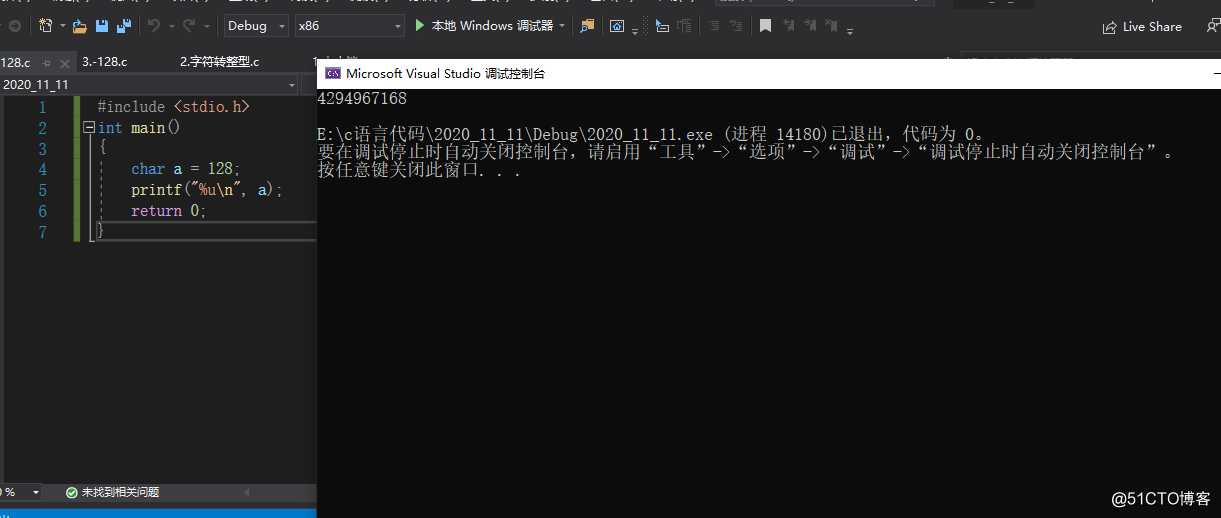Click the Live Share button
Screen dimensions: 1221x518
coord(1142,27)
